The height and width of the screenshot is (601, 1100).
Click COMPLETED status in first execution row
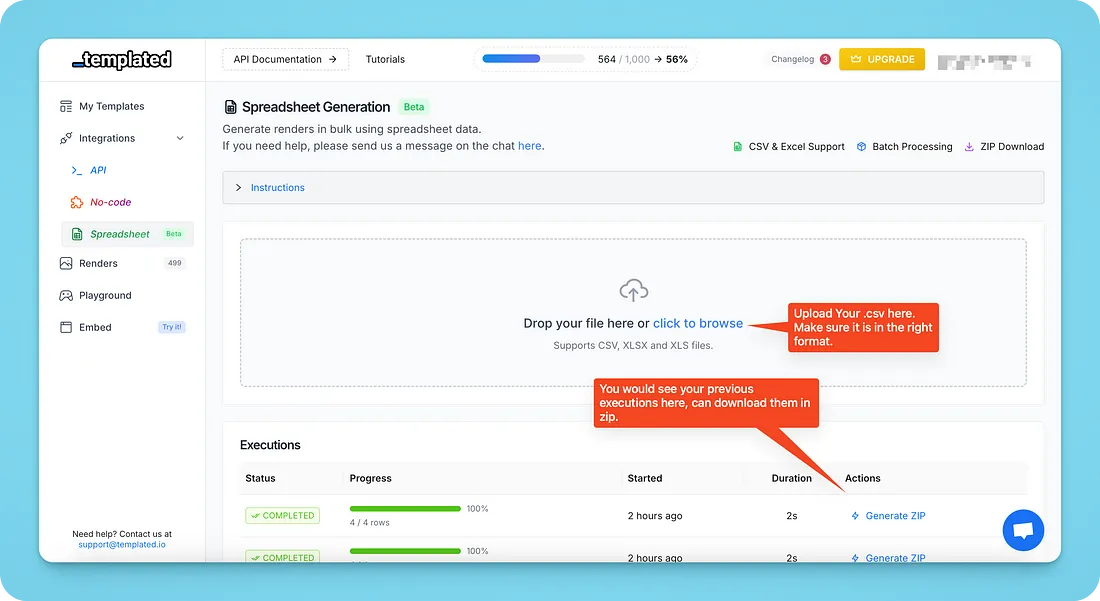(x=283, y=516)
